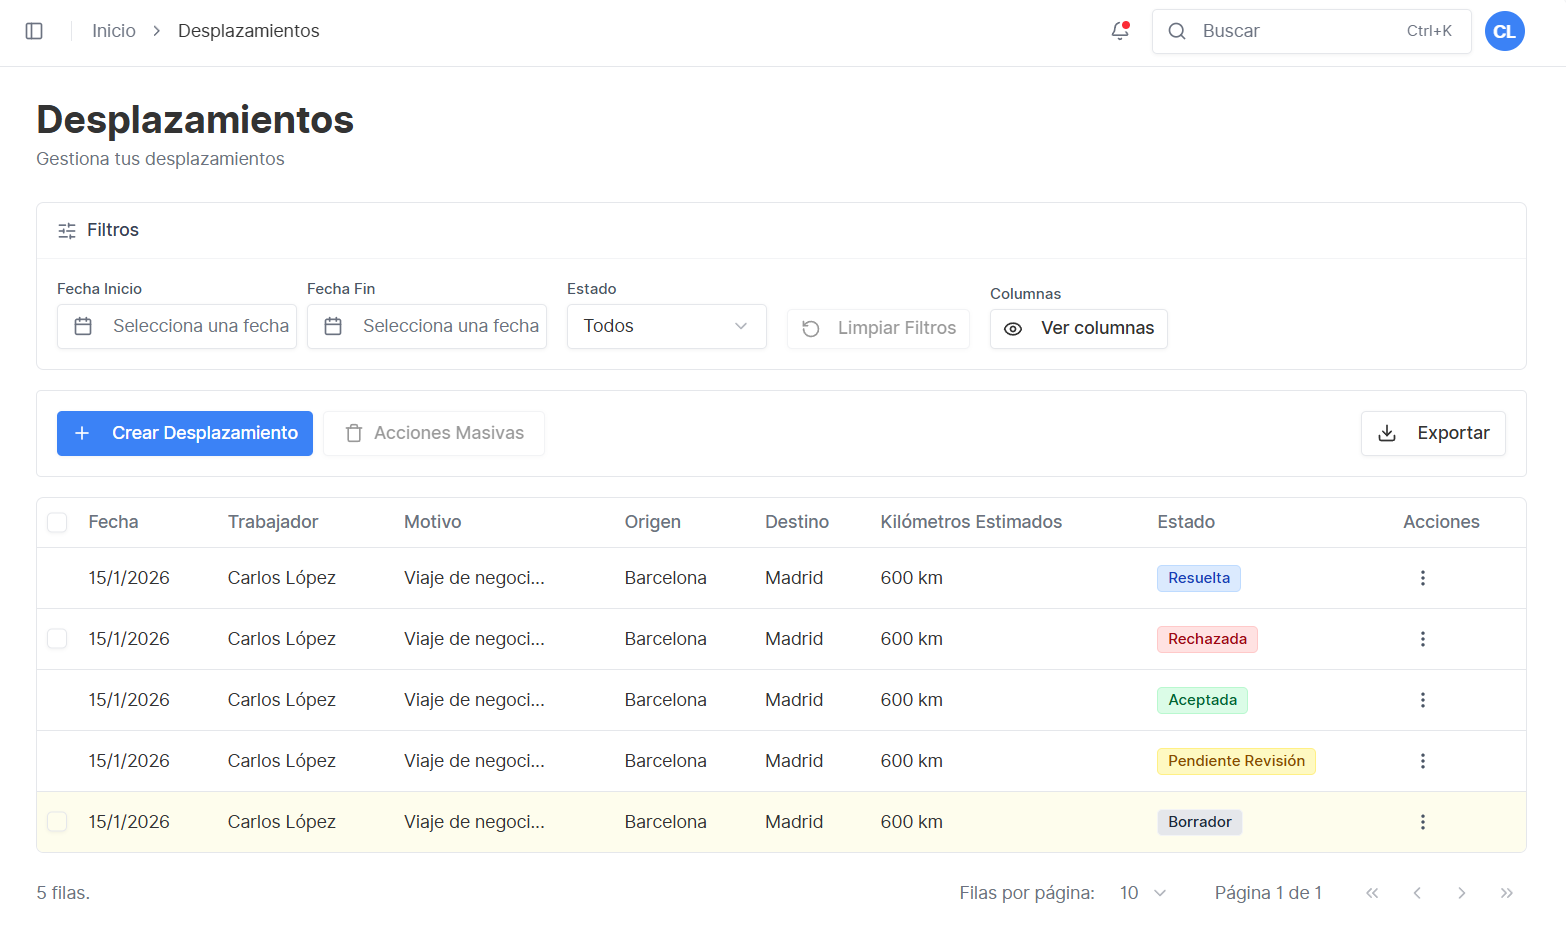Image resolution: width=1566 pixels, height=937 pixels.
Task: Click the Aceptada status badge
Action: (x=1202, y=700)
